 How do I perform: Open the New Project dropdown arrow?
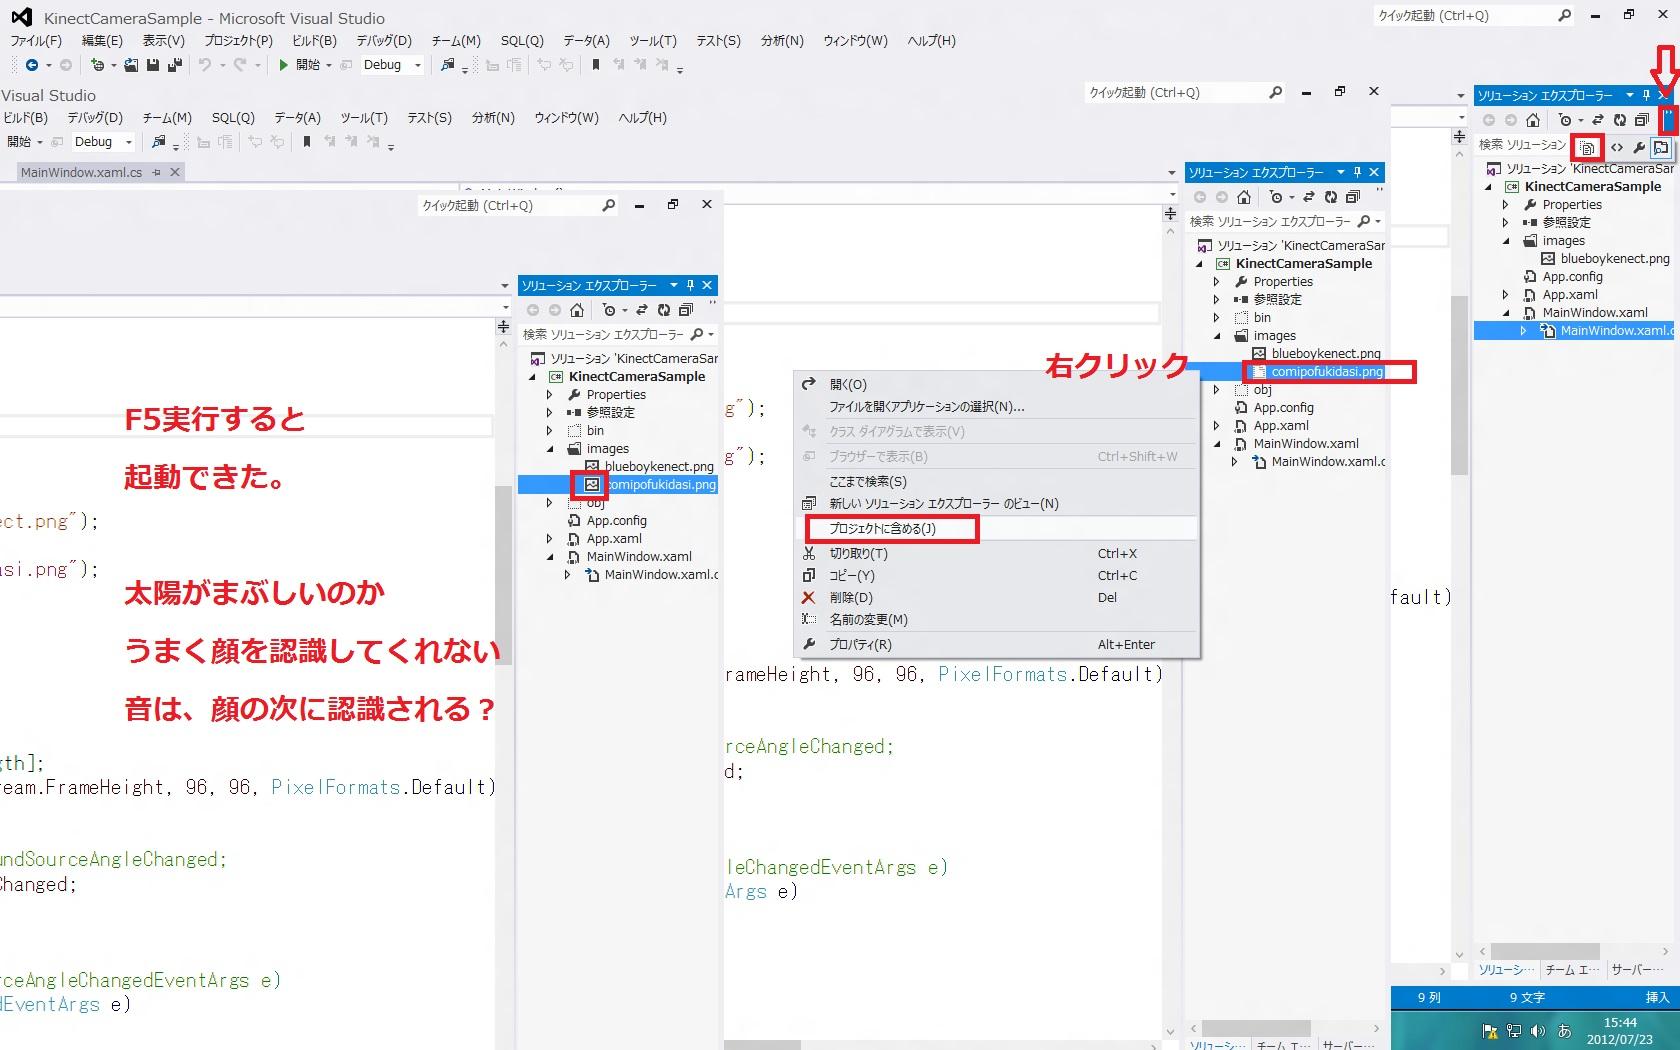click(113, 66)
